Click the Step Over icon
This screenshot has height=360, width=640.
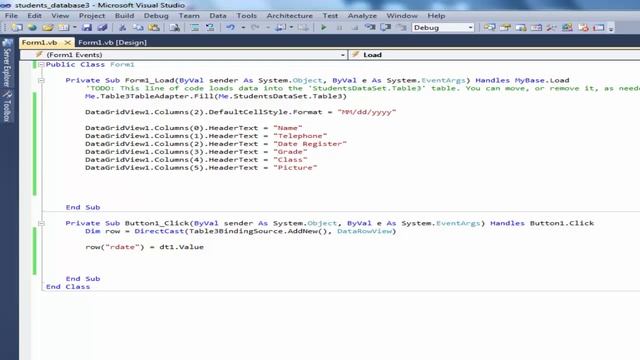[386, 27]
